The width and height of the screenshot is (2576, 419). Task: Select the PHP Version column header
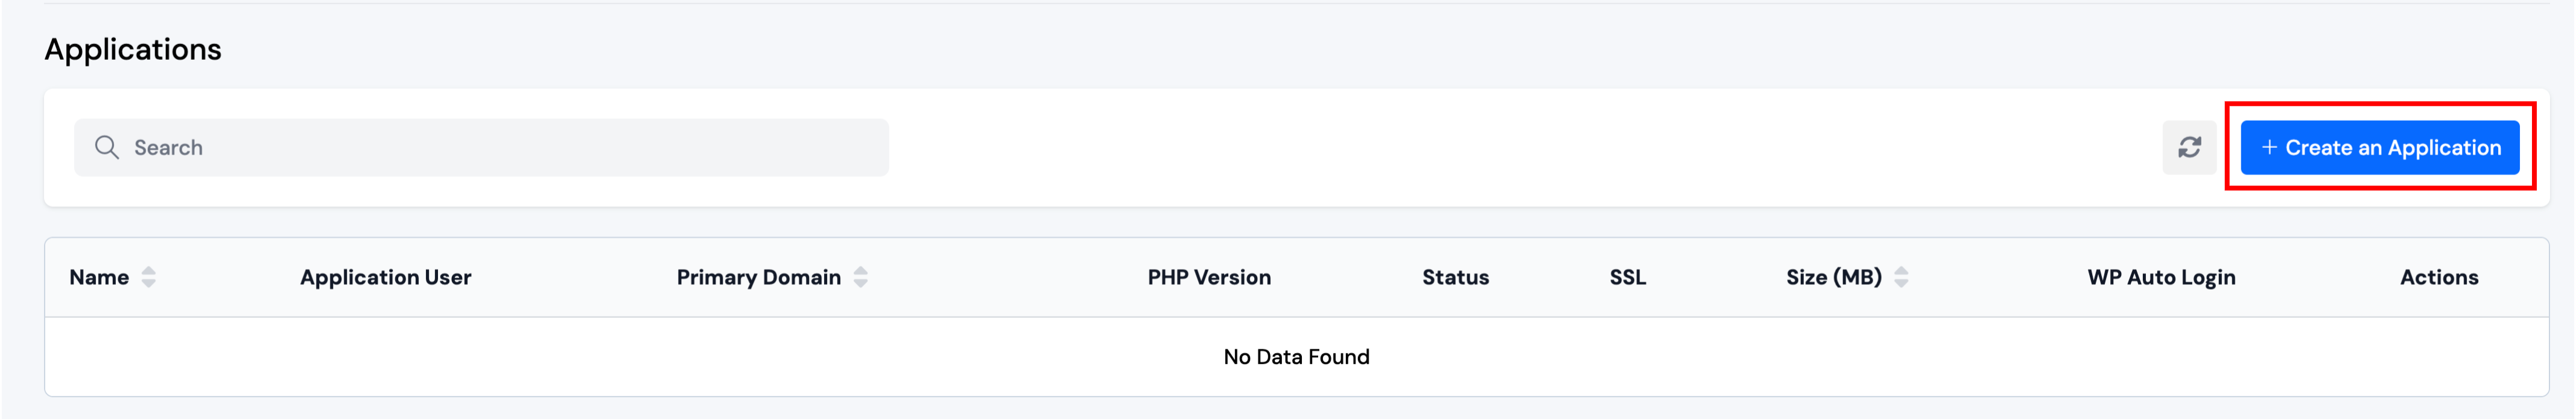point(1208,277)
